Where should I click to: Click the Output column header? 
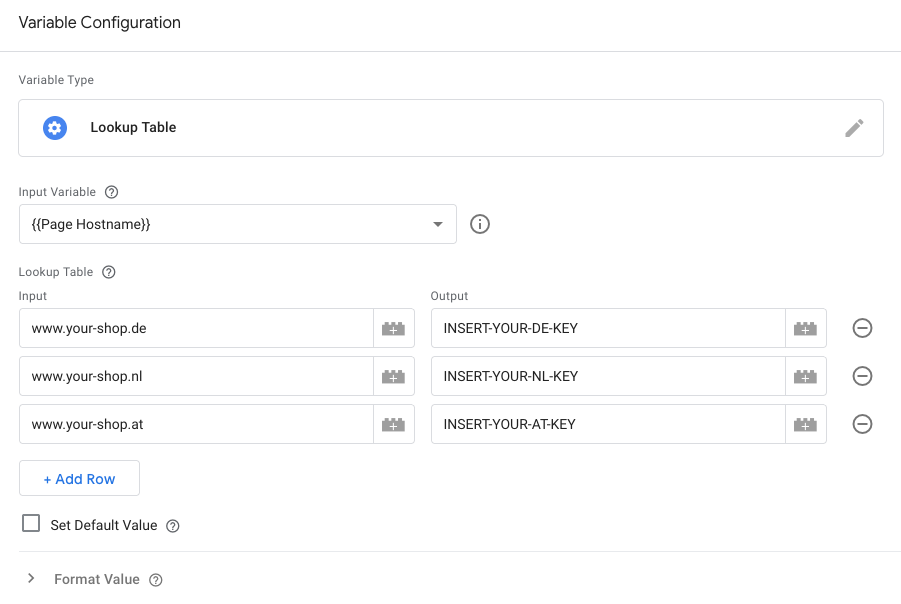(449, 296)
